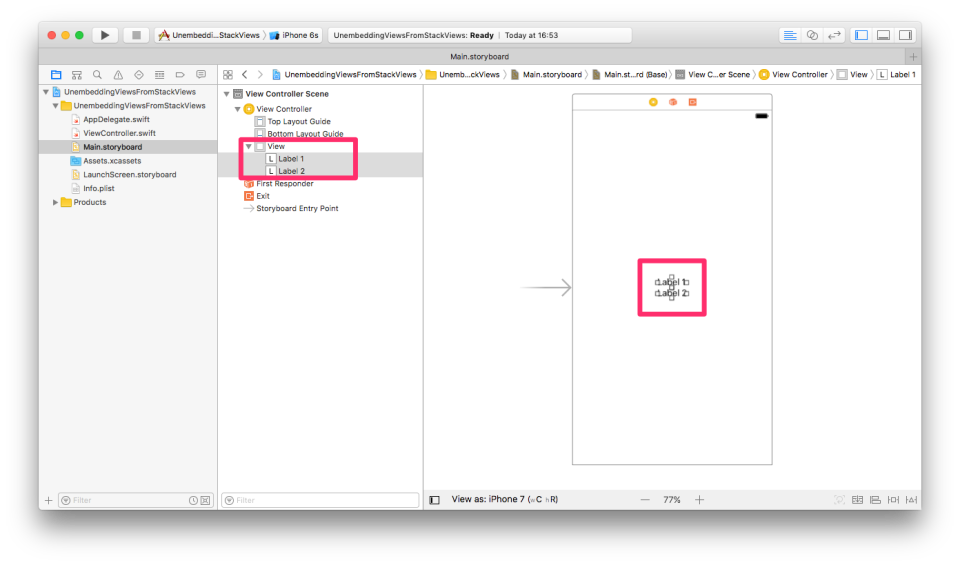Open the Project navigator folder icon
960x565 pixels.
pyautogui.click(x=56, y=75)
